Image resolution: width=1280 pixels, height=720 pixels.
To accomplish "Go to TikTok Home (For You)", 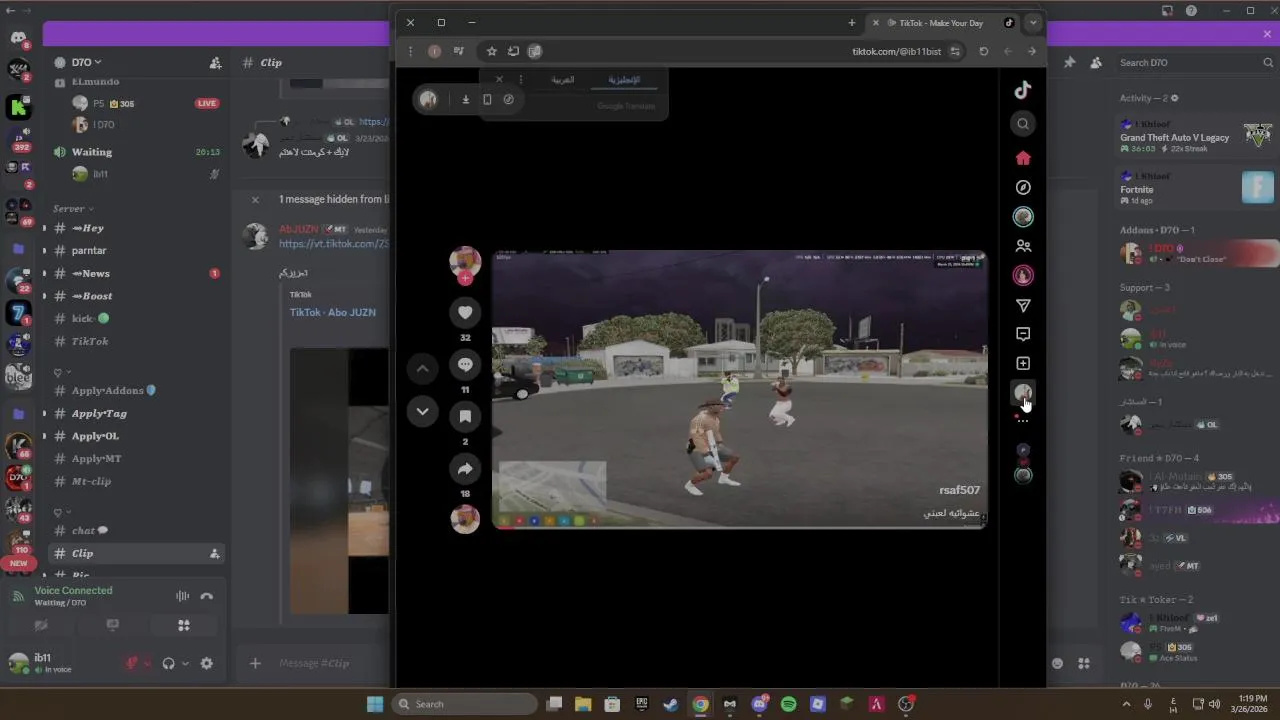I will click(x=1023, y=158).
